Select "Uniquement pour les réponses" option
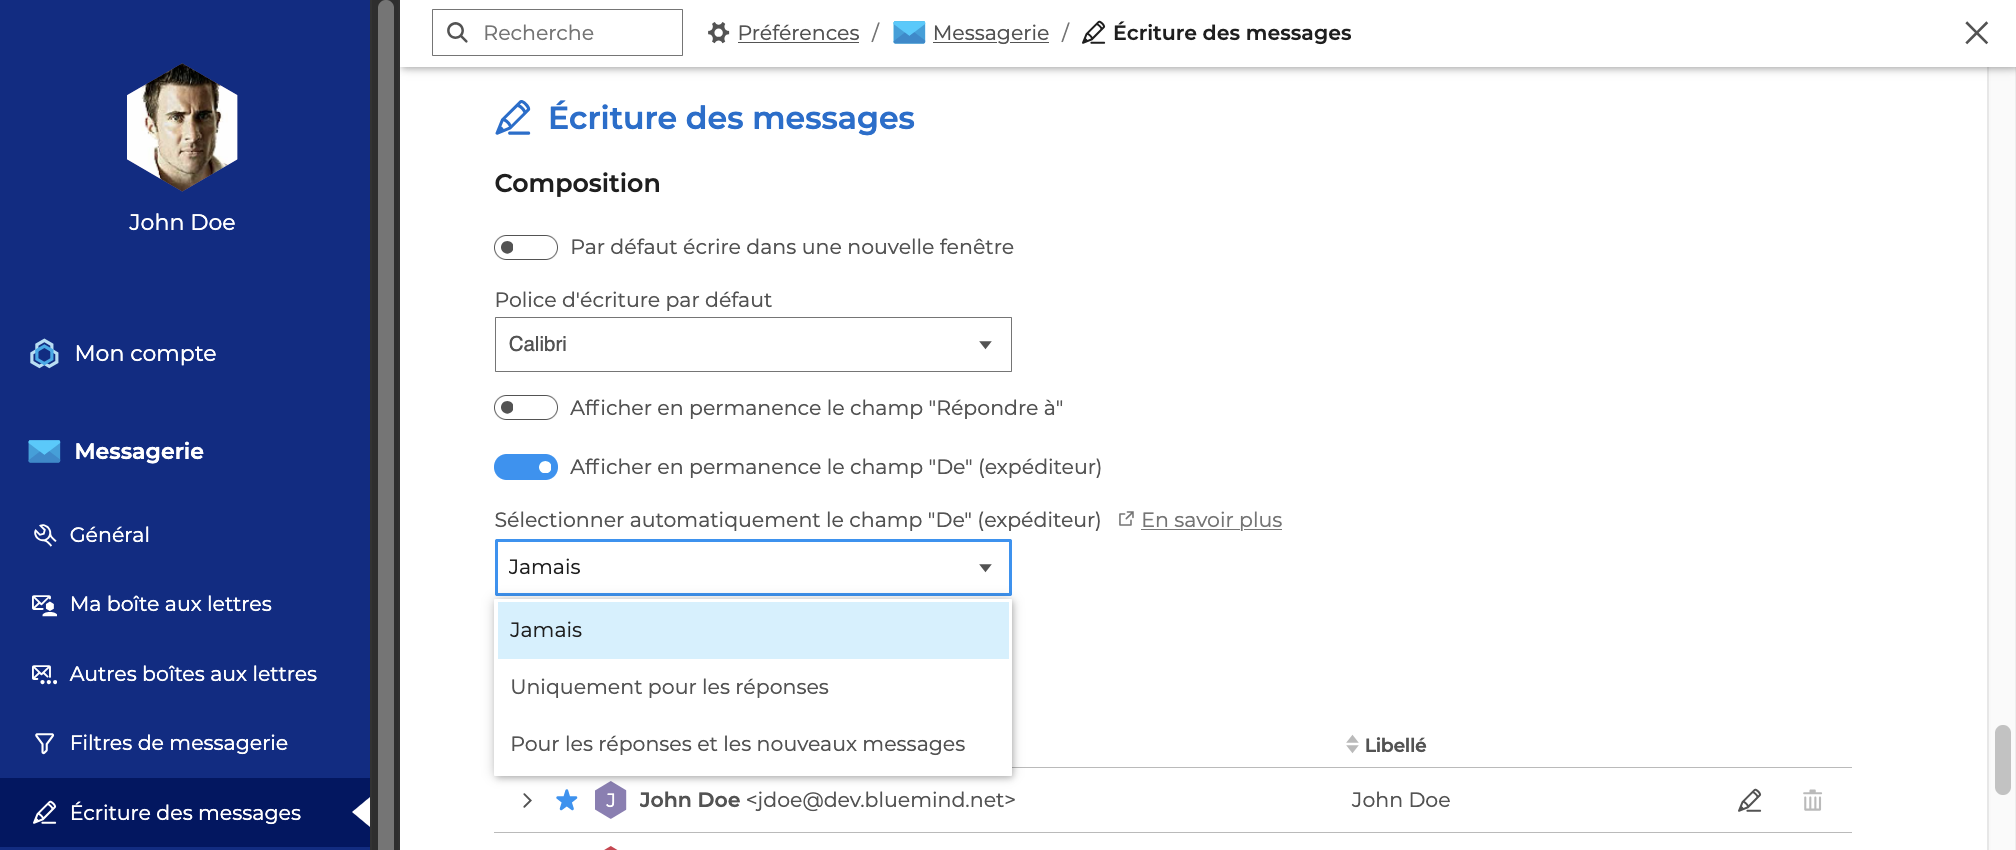This screenshot has height=850, width=2016. click(x=669, y=687)
